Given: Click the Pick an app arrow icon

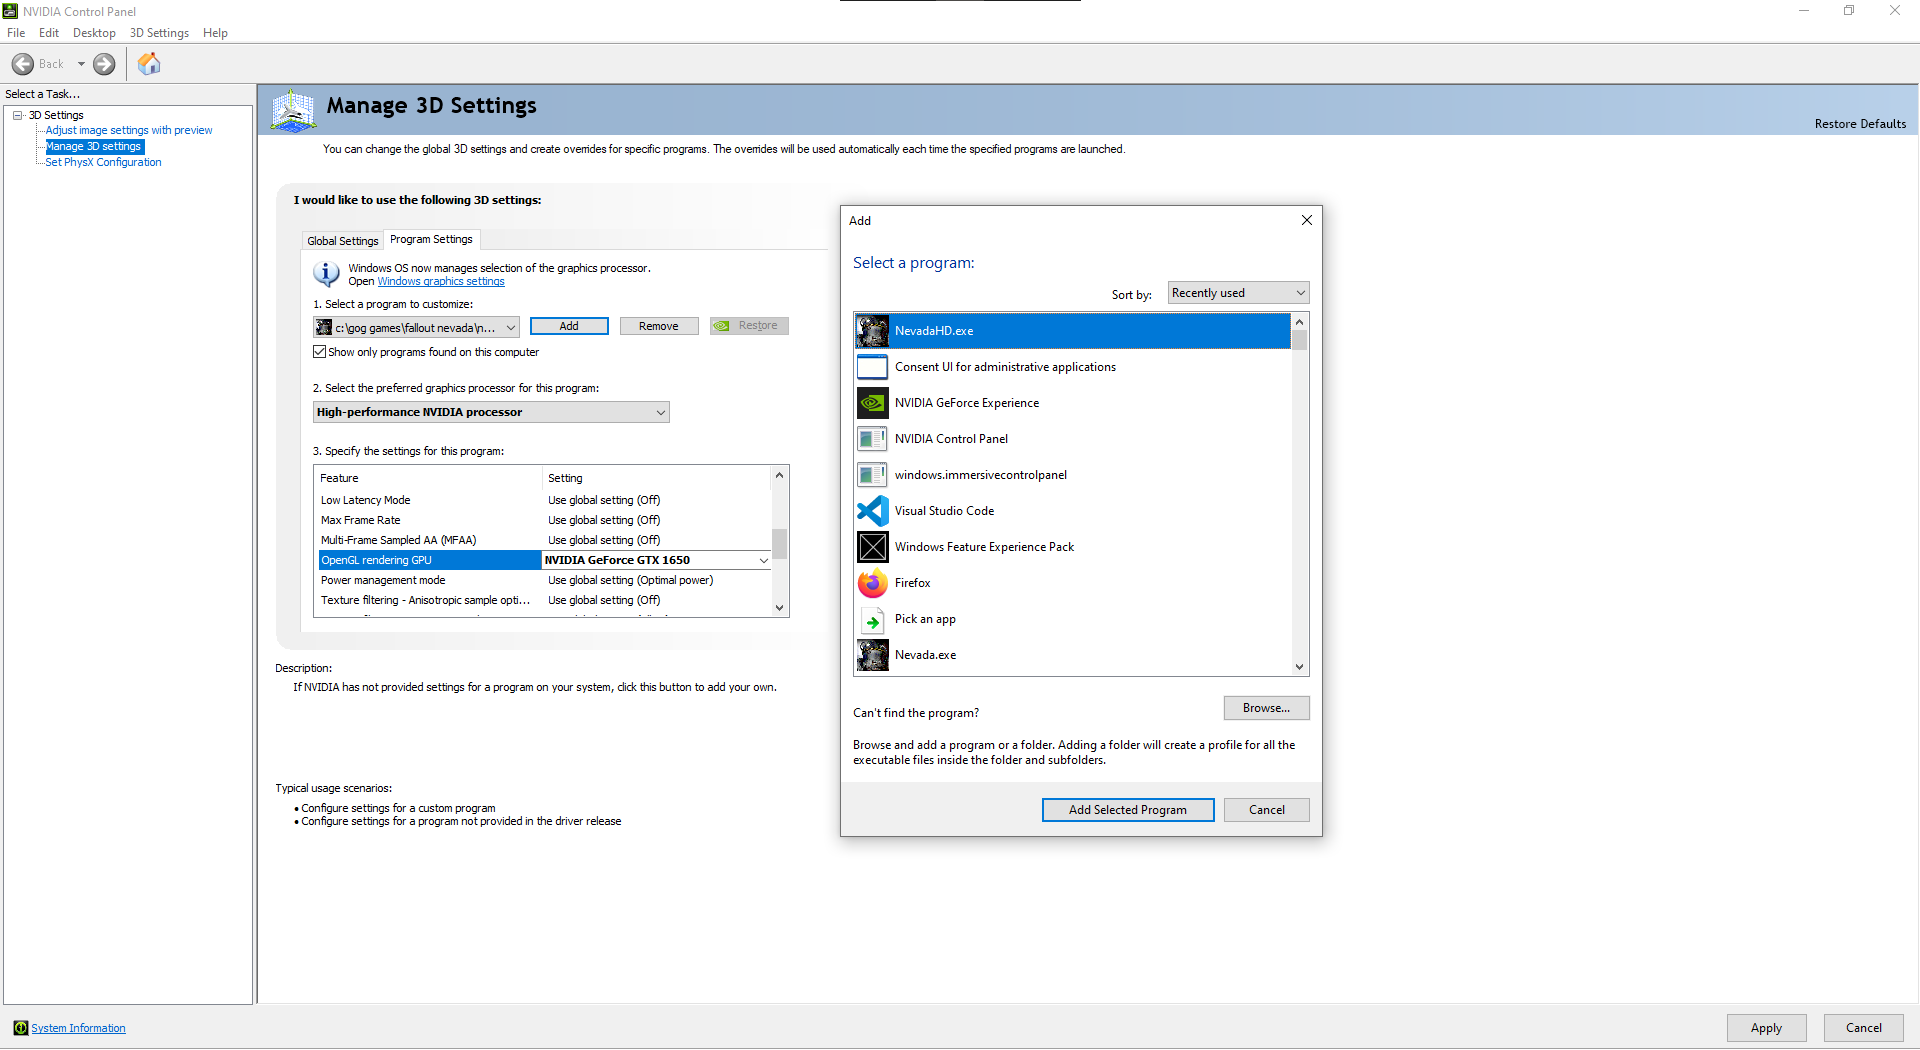Looking at the screenshot, I should (x=872, y=620).
